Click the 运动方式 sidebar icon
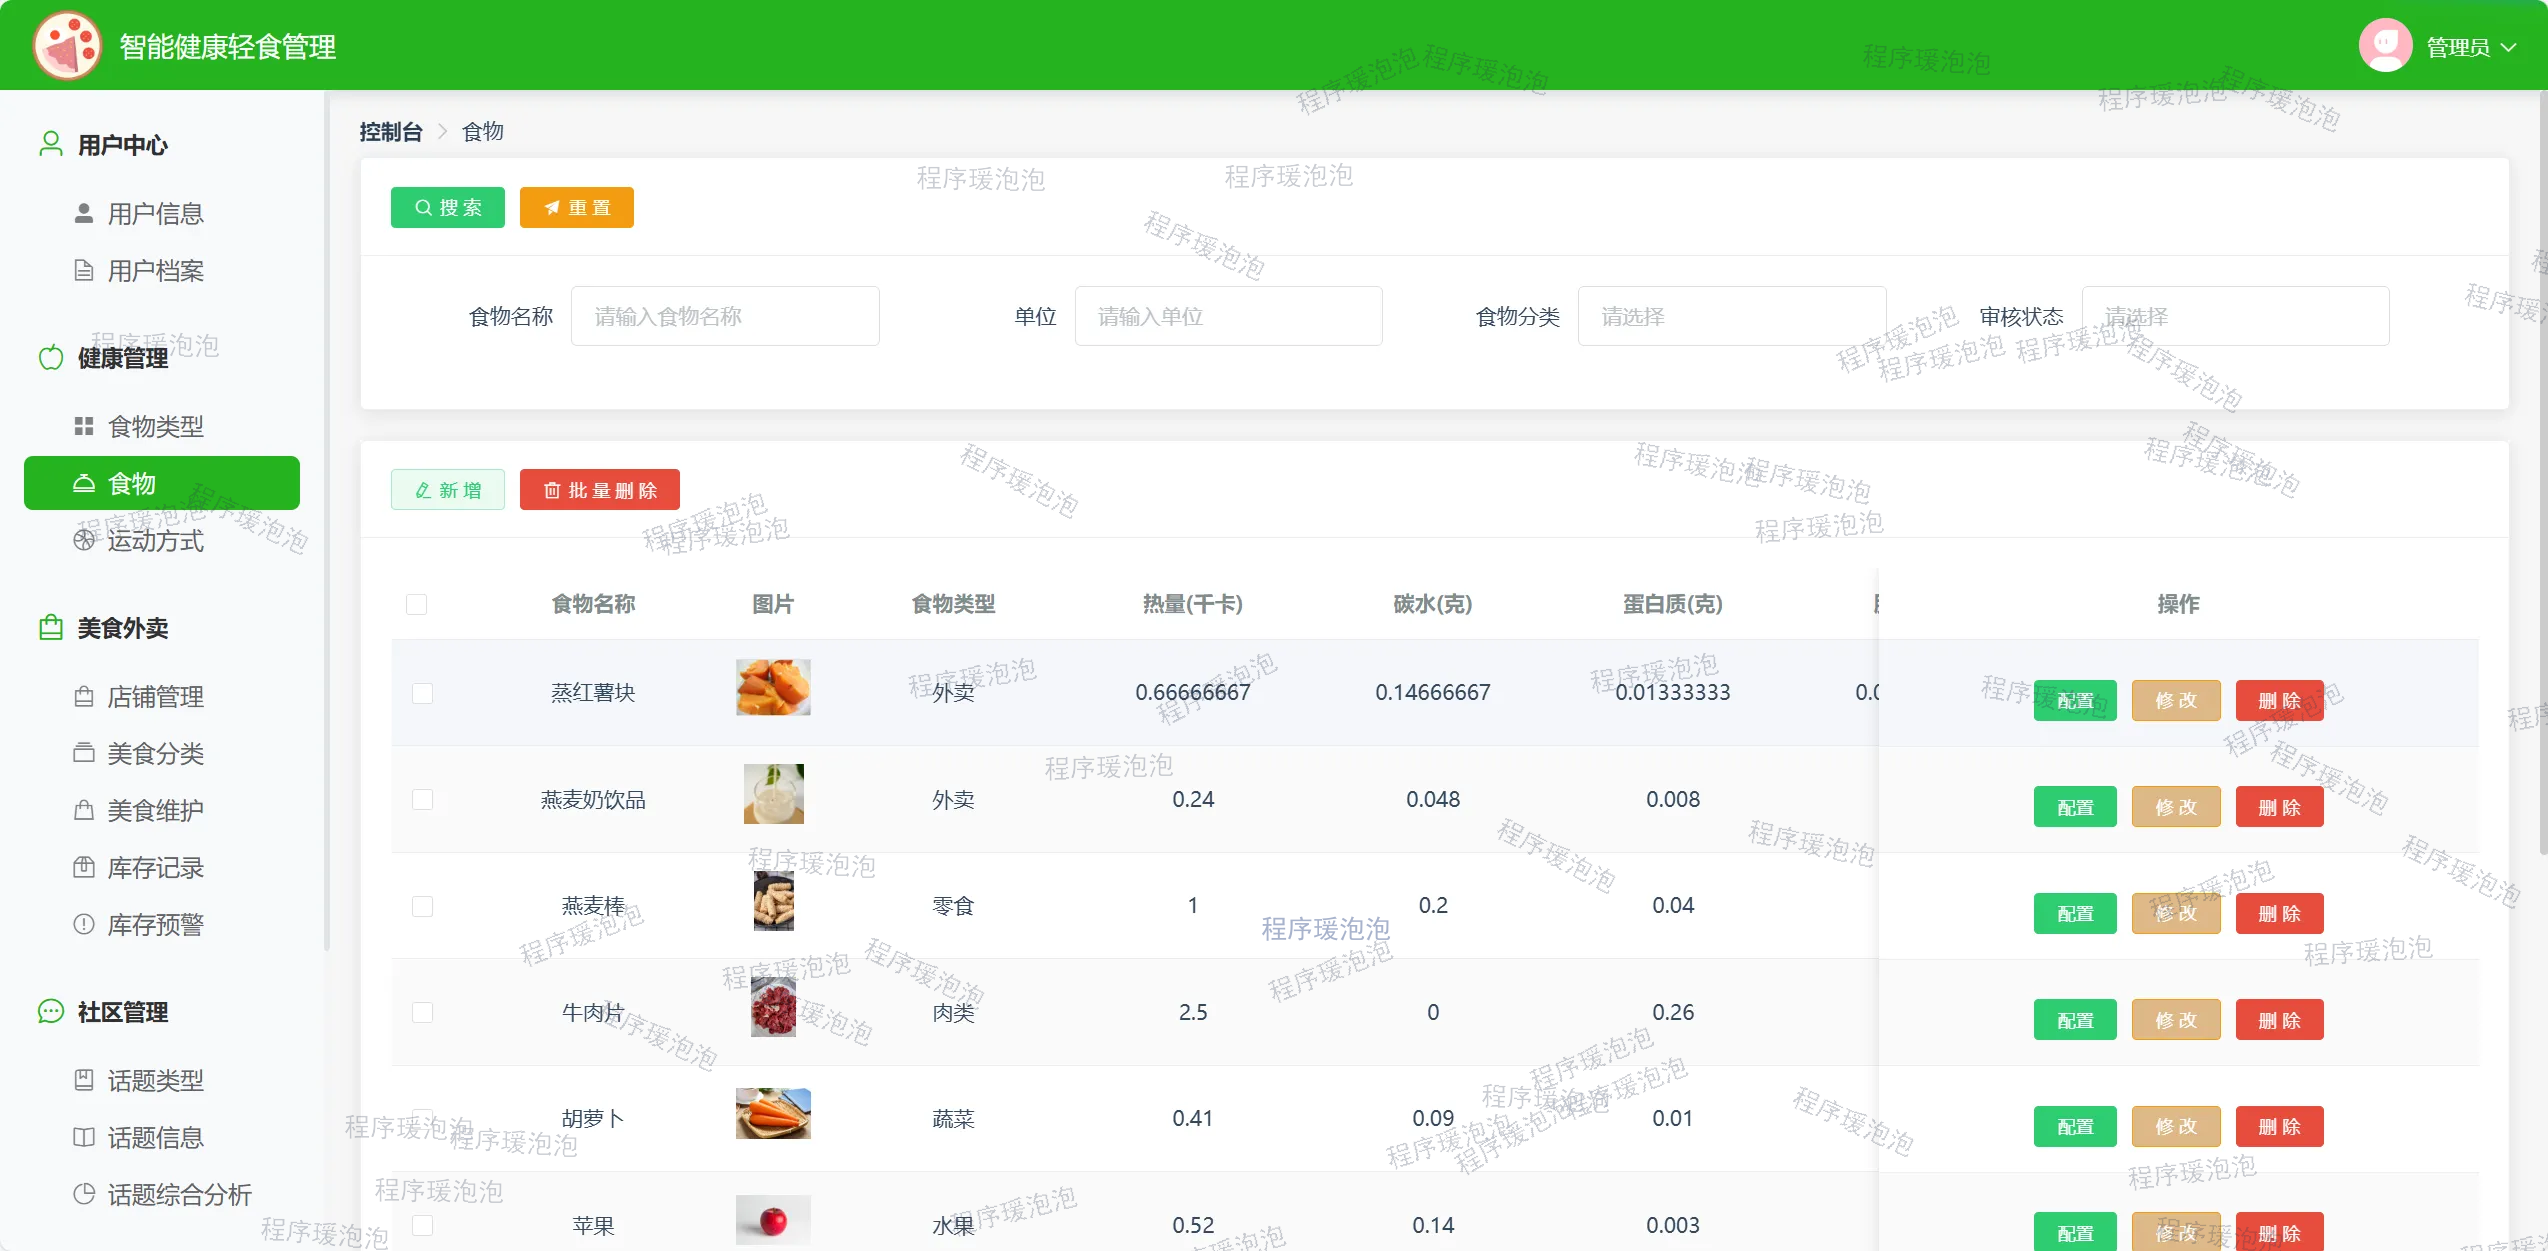The image size is (2548, 1251). (x=84, y=540)
